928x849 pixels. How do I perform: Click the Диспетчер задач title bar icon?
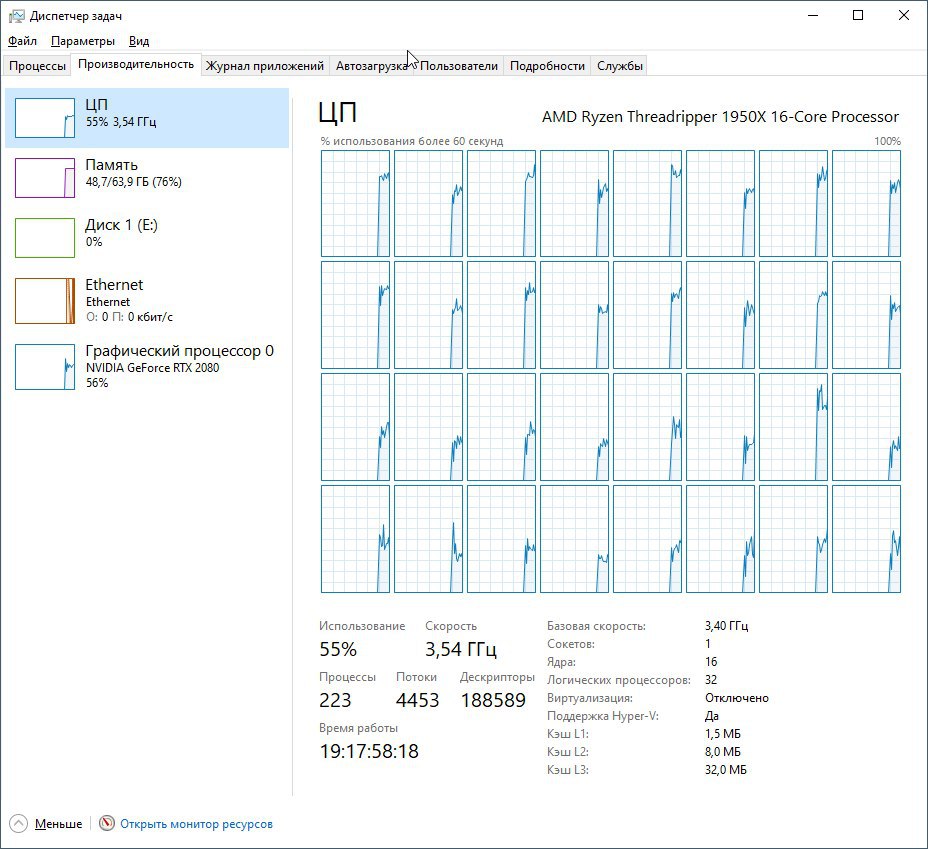pos(17,16)
